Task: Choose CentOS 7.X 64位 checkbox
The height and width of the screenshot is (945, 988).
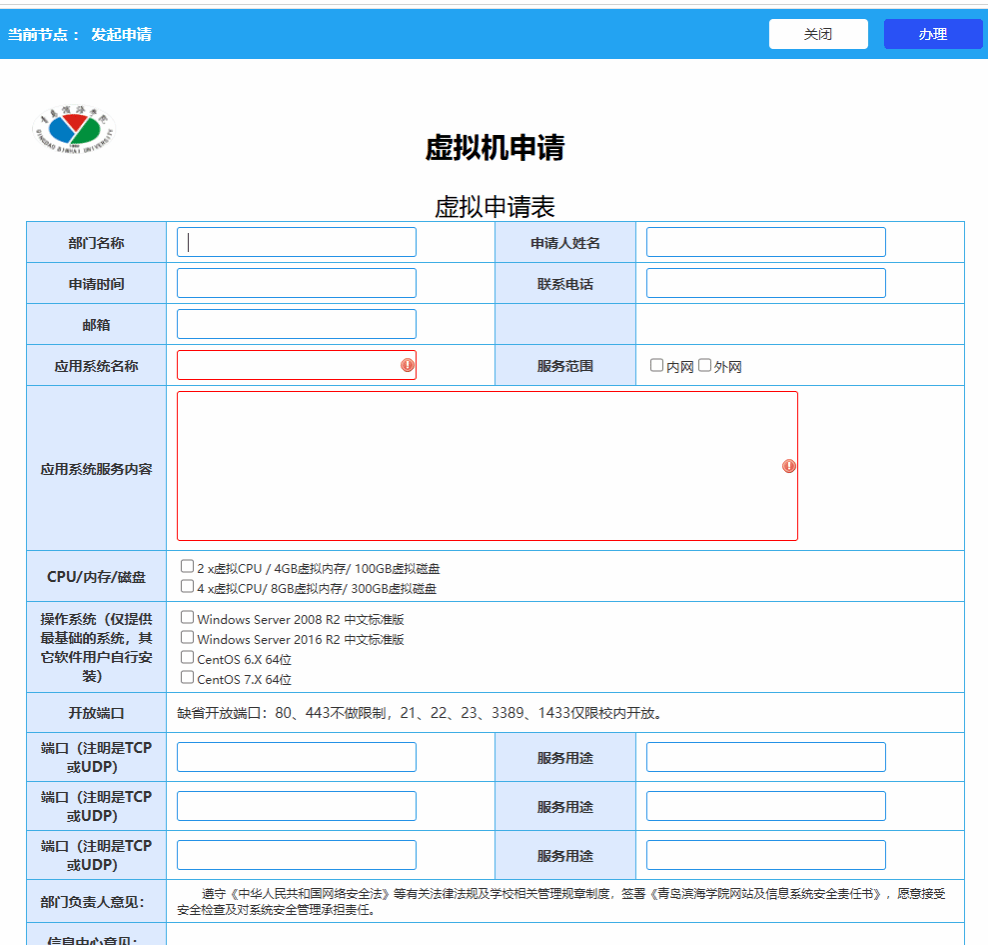Action: 187,677
